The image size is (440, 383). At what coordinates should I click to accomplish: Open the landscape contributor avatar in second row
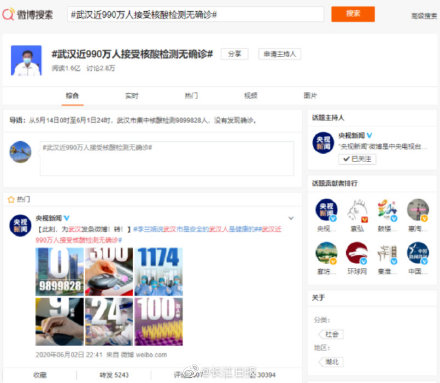coord(326,253)
